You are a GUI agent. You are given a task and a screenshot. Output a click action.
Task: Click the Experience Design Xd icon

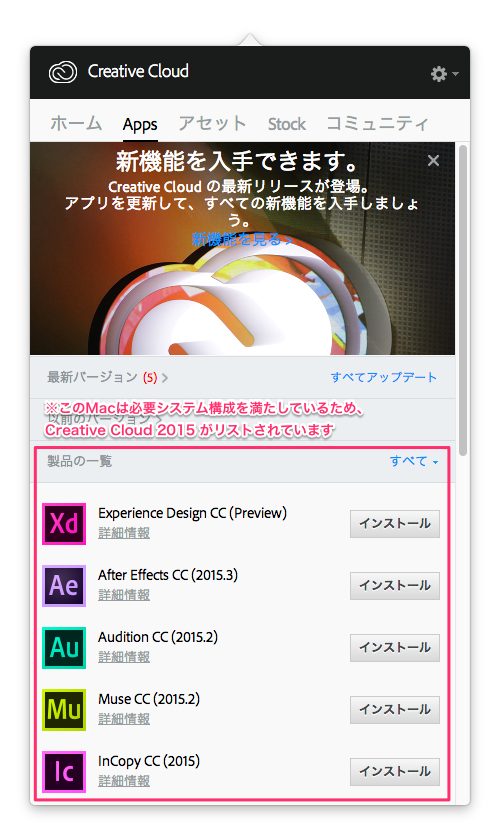(64, 524)
